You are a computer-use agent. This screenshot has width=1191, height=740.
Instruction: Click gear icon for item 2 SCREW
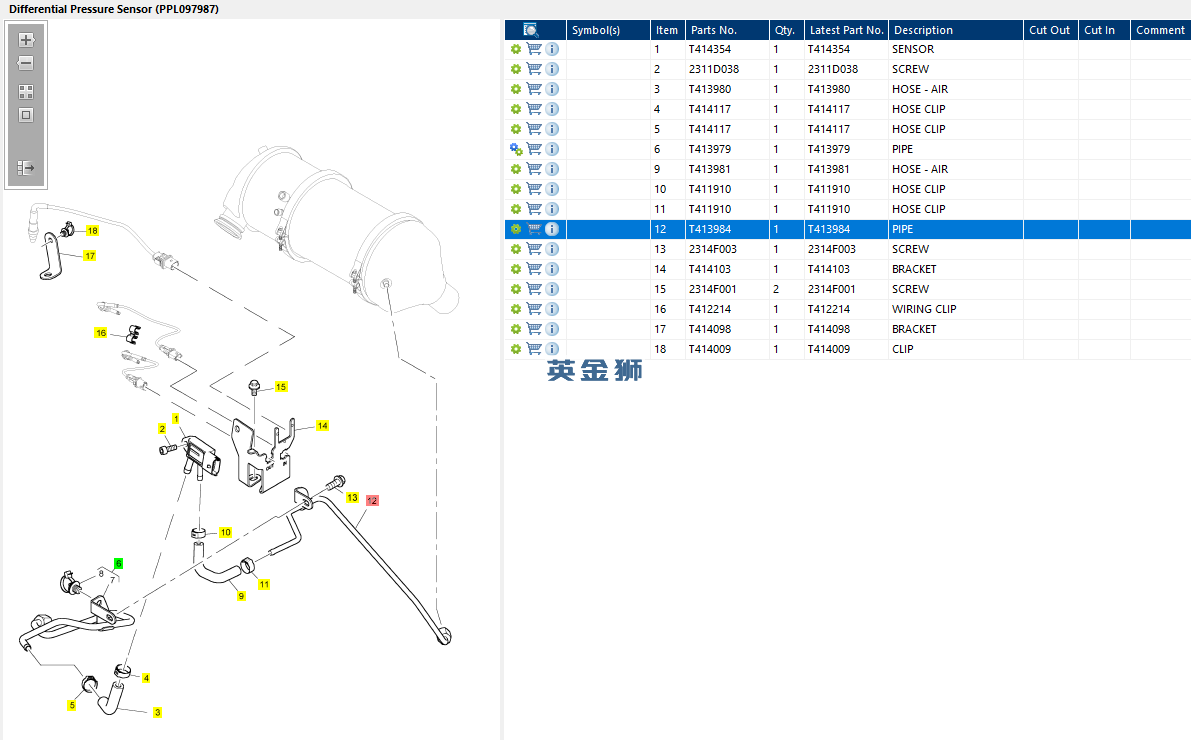(x=516, y=69)
